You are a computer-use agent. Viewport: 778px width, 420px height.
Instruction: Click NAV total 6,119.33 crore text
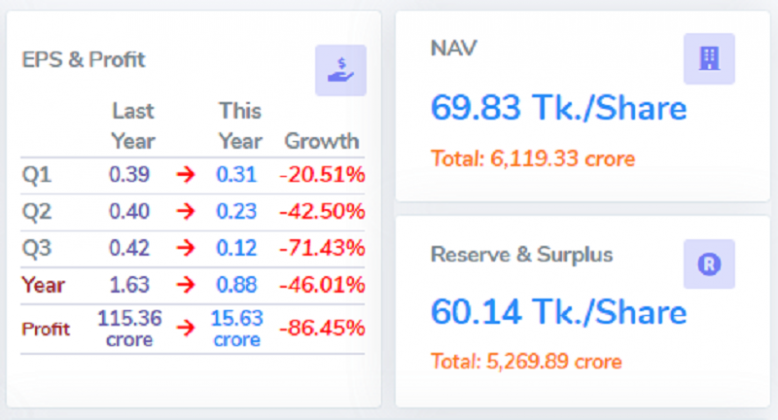532,158
